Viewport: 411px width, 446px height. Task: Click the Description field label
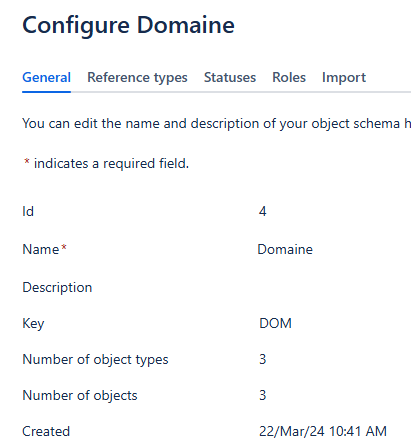tap(57, 287)
